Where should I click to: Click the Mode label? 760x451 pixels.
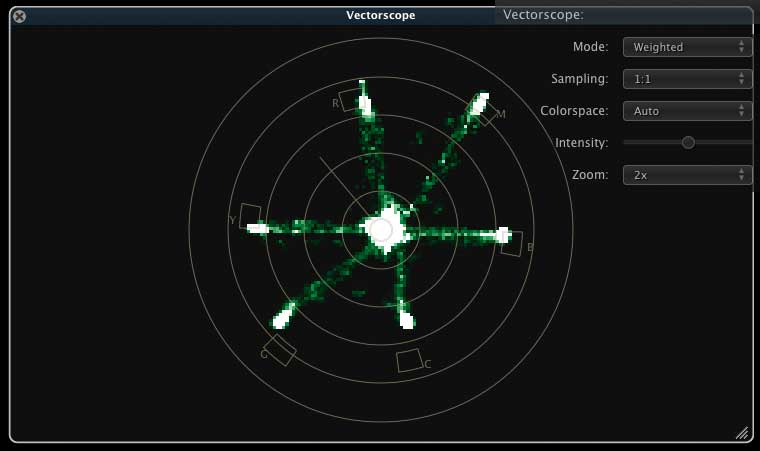[x=590, y=47]
